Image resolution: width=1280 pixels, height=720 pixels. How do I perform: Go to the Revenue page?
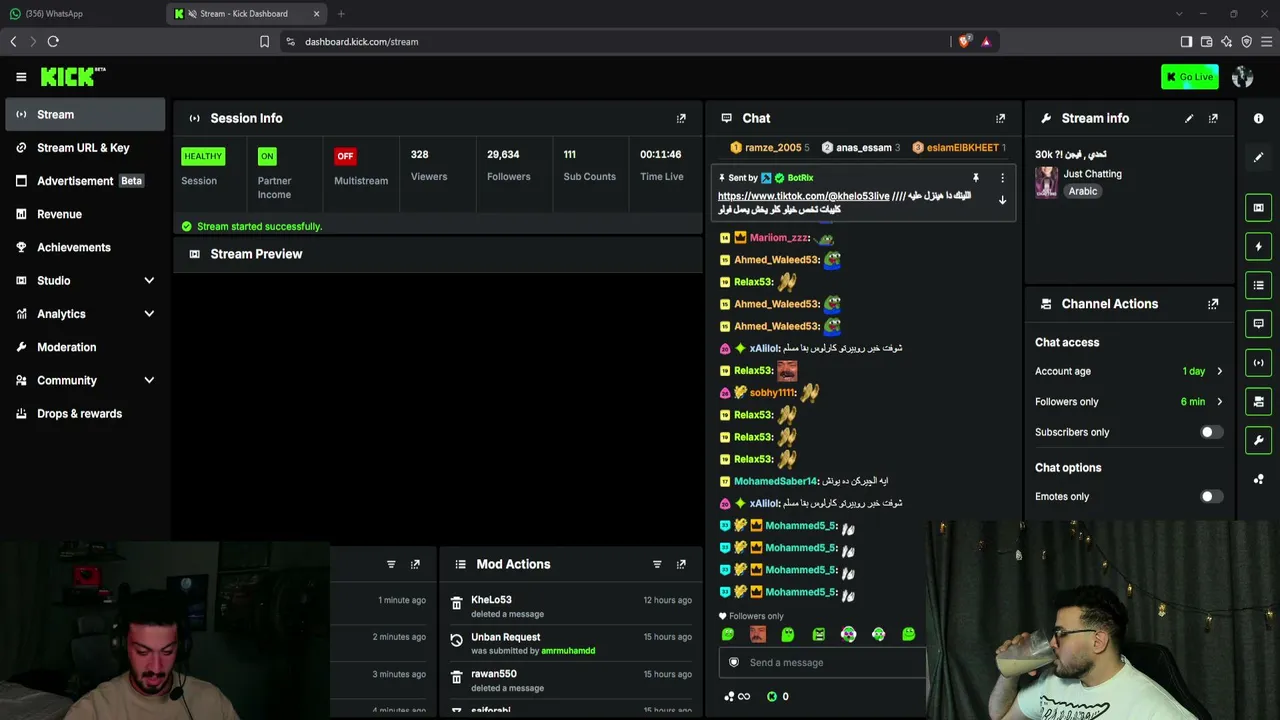[x=85, y=214]
